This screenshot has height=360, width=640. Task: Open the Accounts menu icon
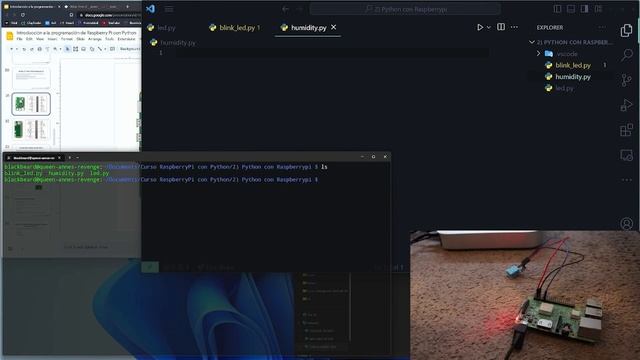pos(627,223)
